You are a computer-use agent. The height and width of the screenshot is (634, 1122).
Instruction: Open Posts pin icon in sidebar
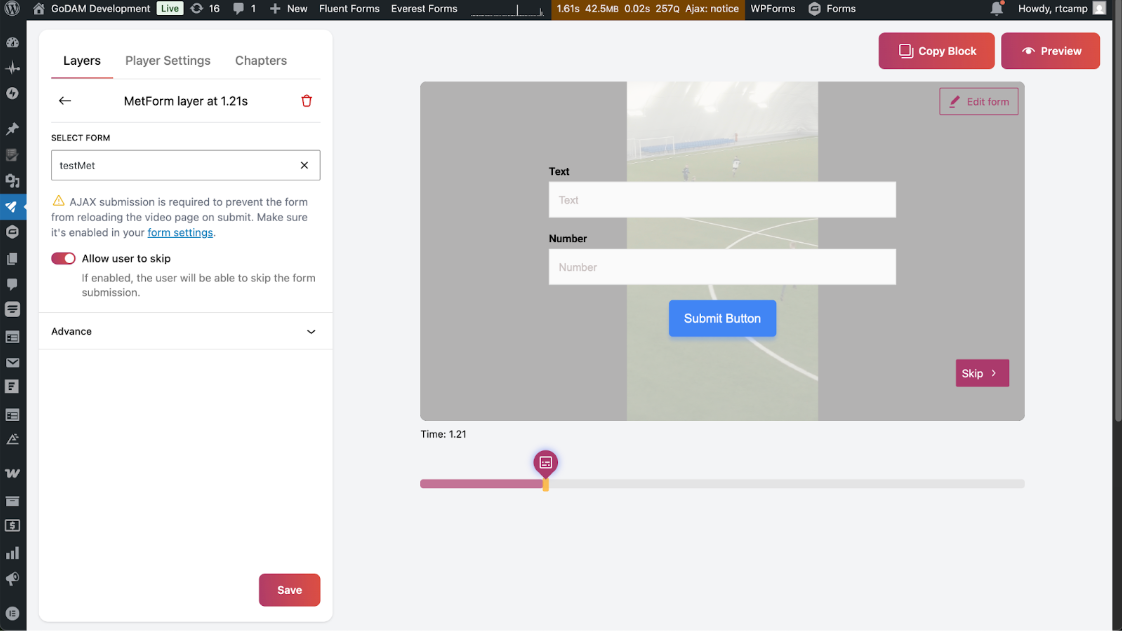pos(13,129)
